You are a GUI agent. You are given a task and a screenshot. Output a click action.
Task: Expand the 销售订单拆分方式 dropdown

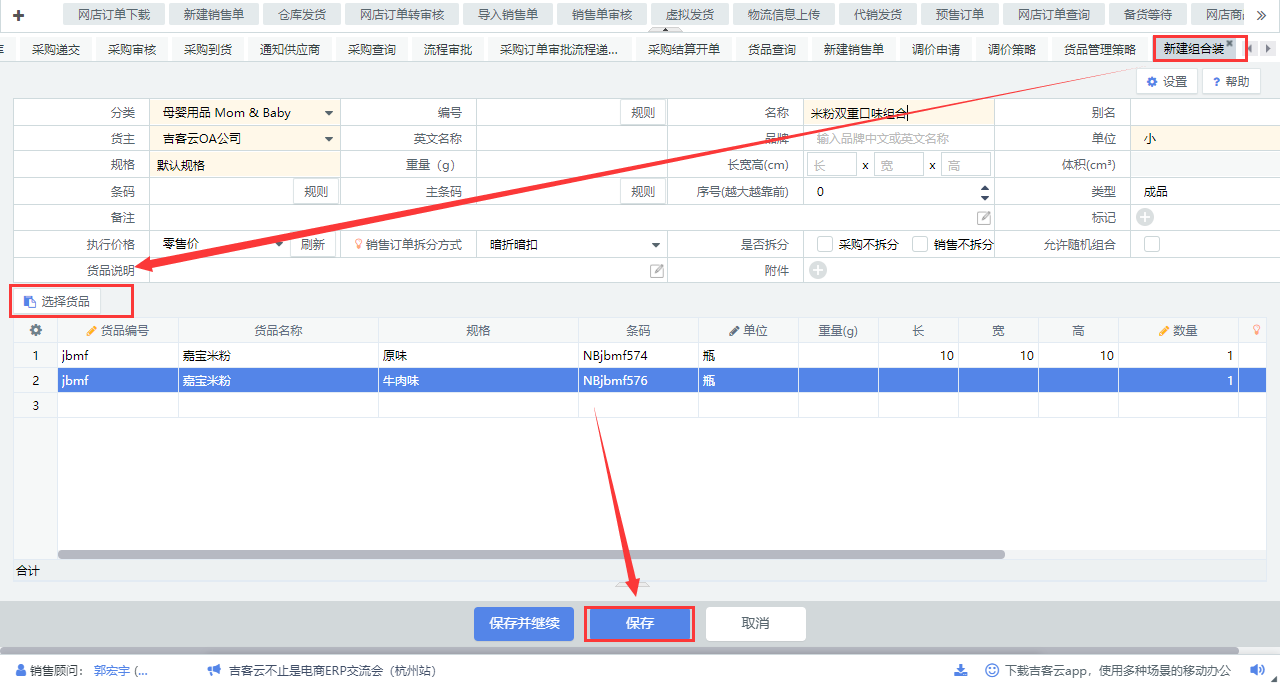(x=656, y=245)
